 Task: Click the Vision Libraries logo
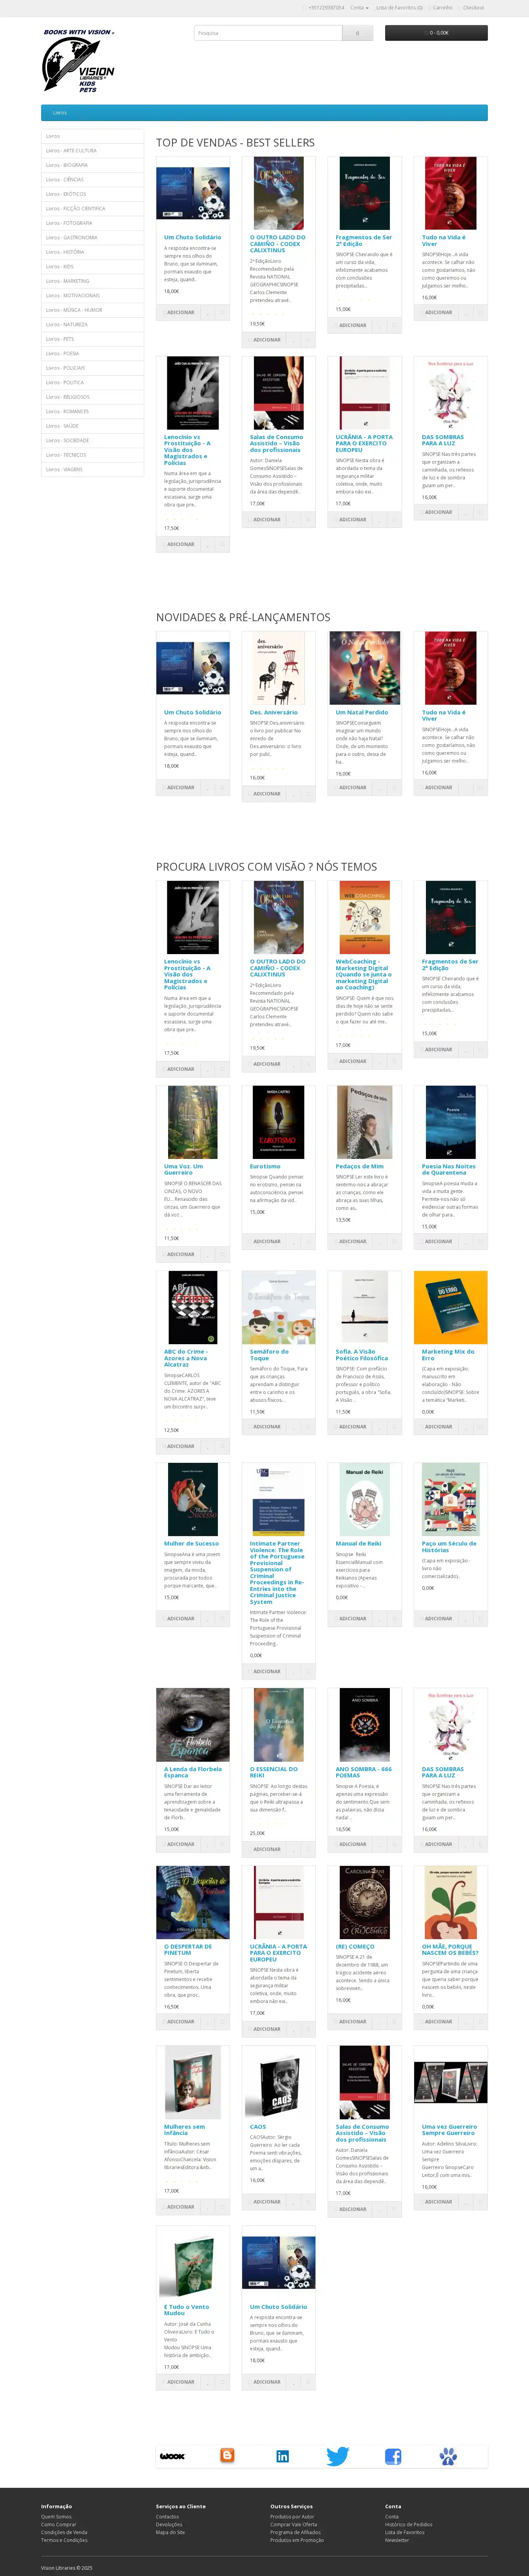click(78, 61)
